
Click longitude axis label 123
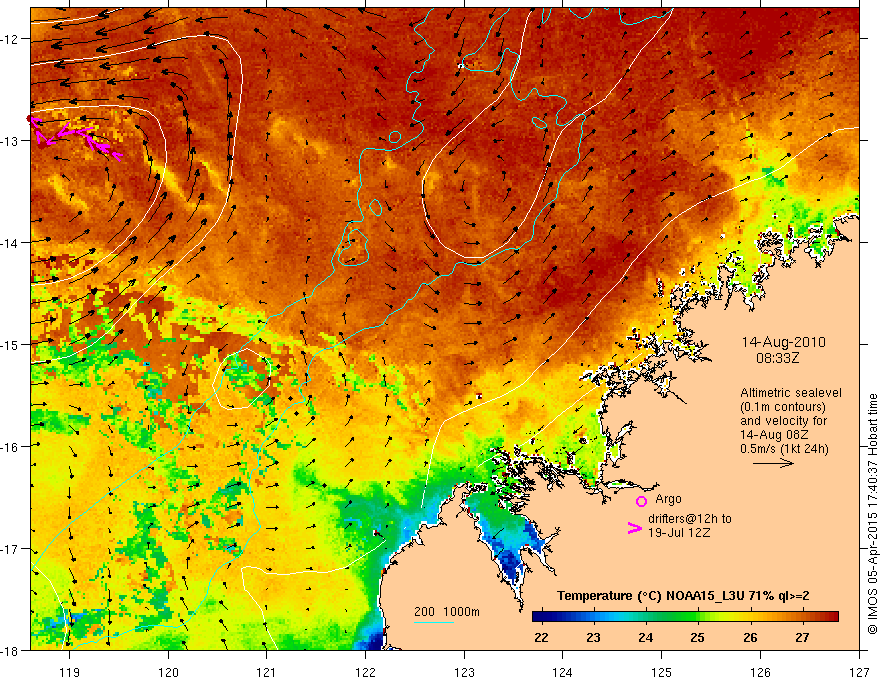(464, 672)
